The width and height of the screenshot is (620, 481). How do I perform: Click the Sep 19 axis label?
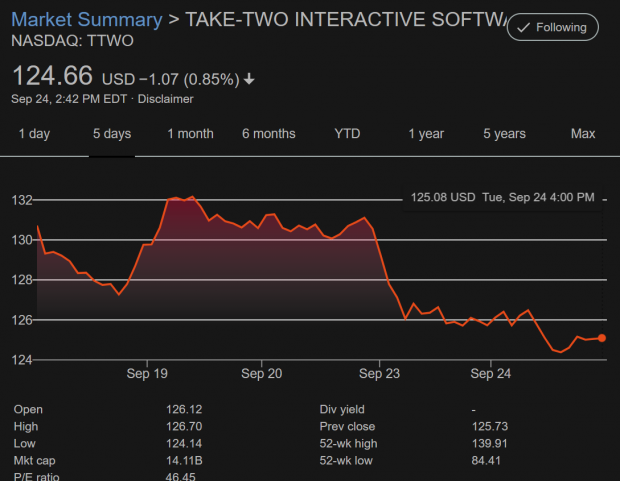[147, 373]
